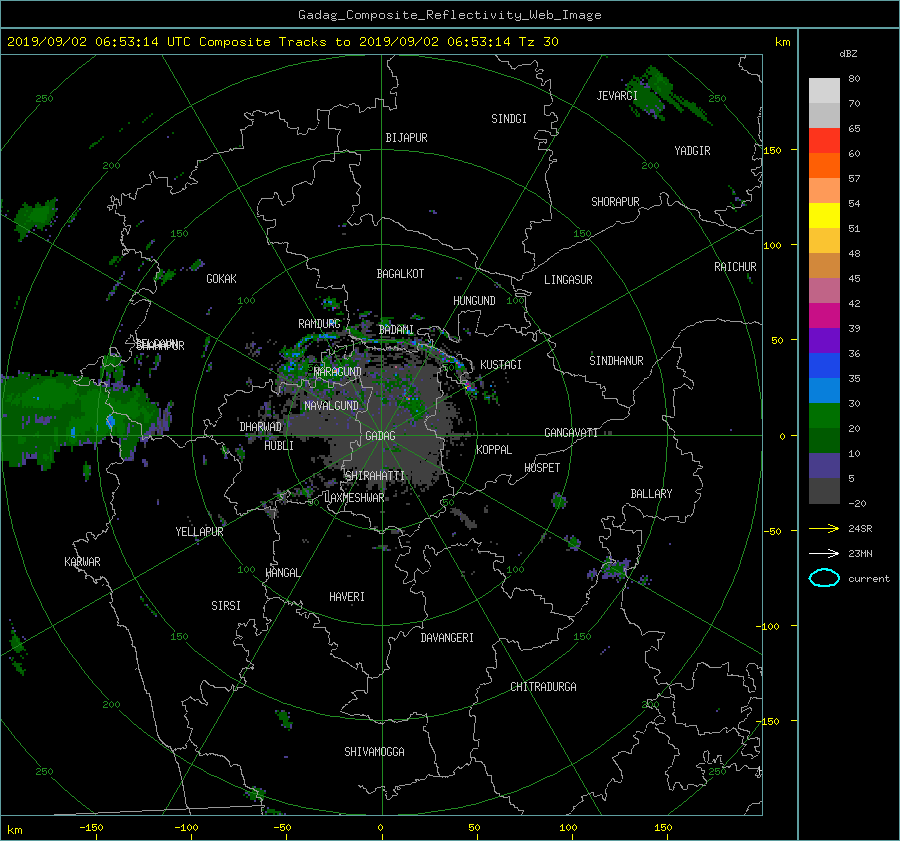Click the JEVARGI city label
Image resolution: width=900 pixels, height=841 pixels.
click(x=617, y=96)
